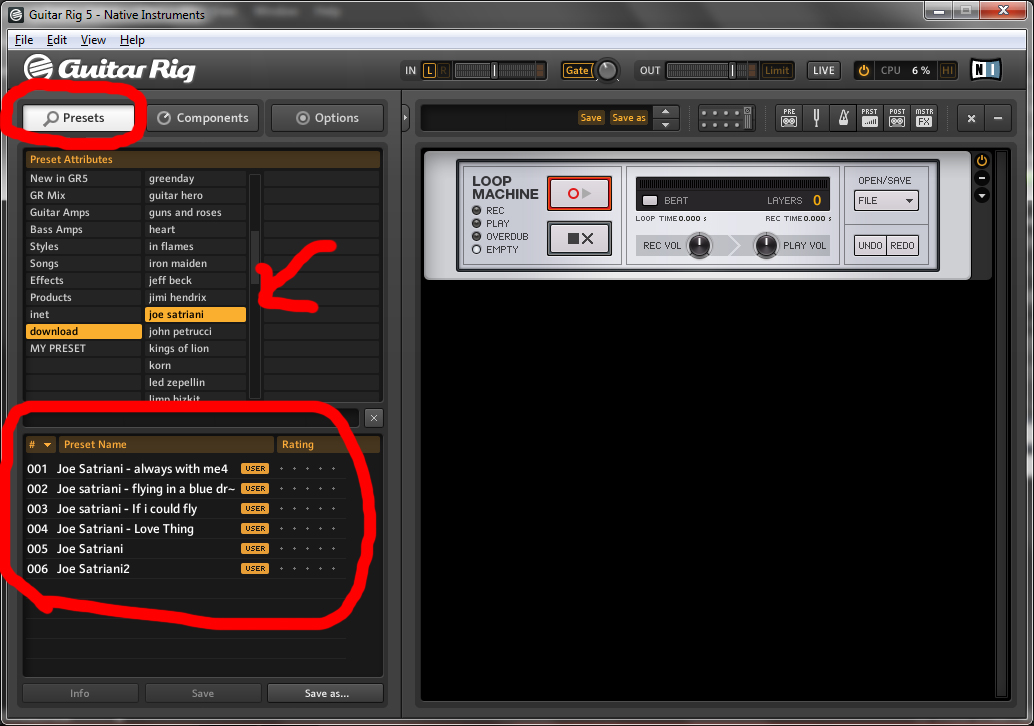Select the Guitar Amps attribute
Image resolution: width=1034 pixels, height=726 pixels.
point(84,212)
